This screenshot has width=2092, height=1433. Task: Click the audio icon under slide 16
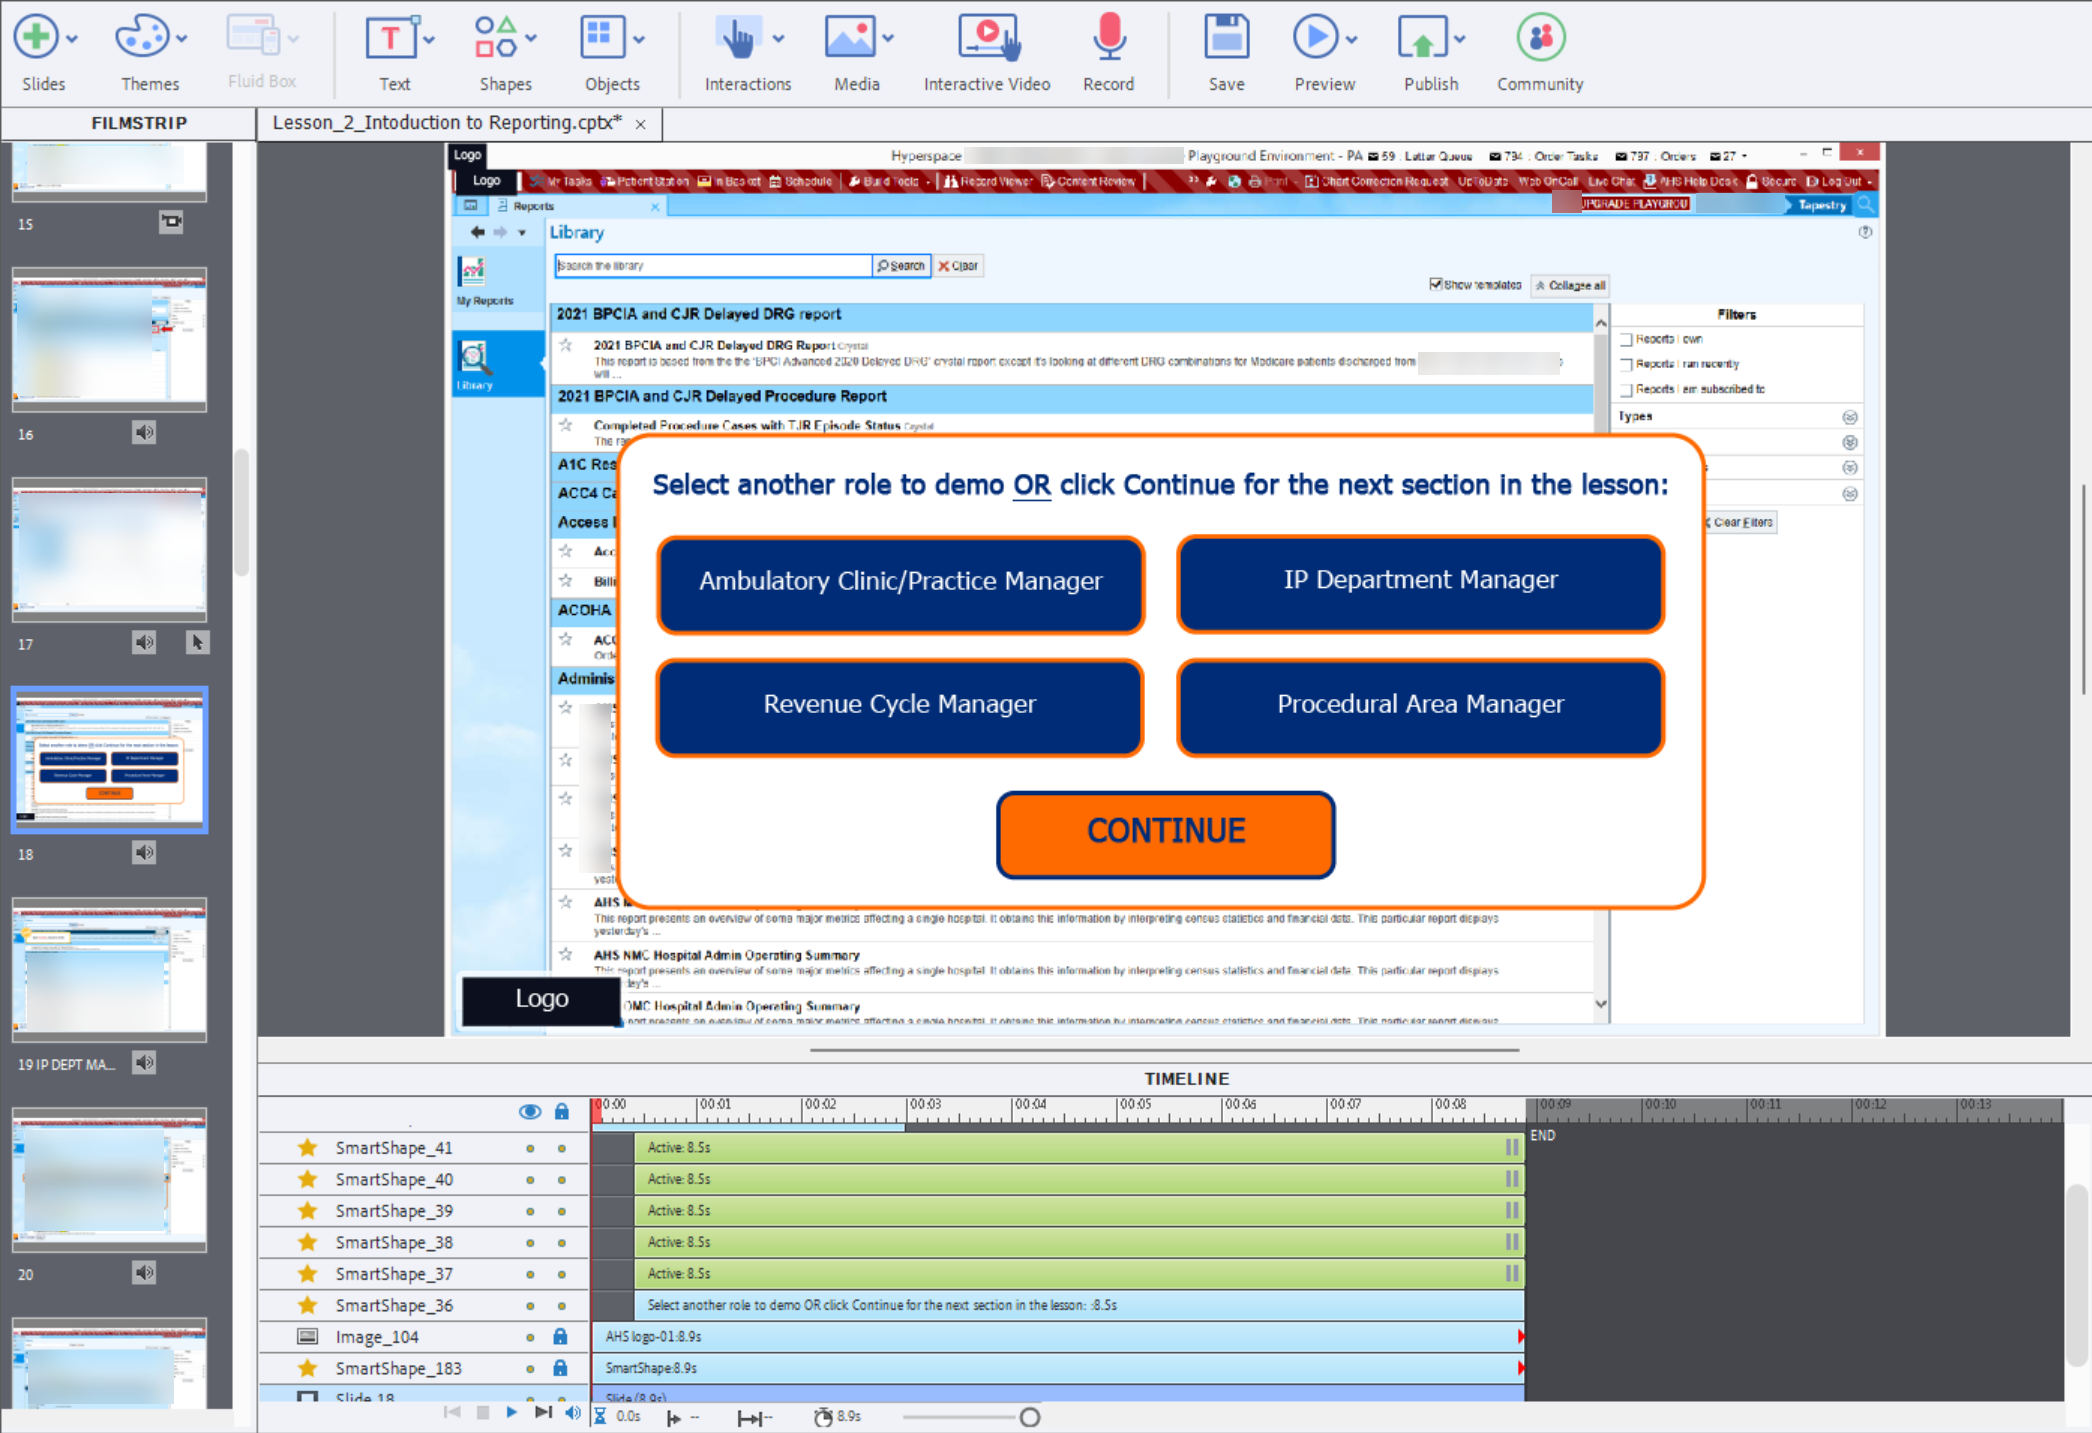click(144, 432)
